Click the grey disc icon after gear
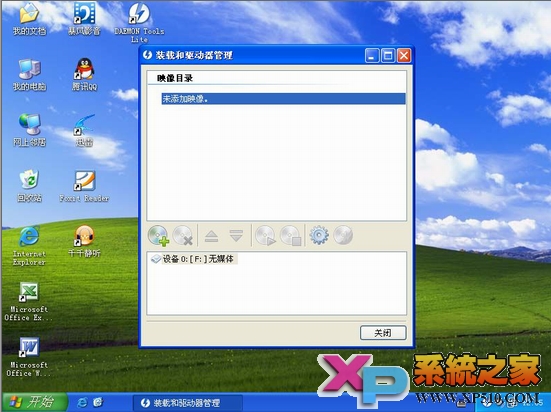The image size is (551, 412). 343,235
